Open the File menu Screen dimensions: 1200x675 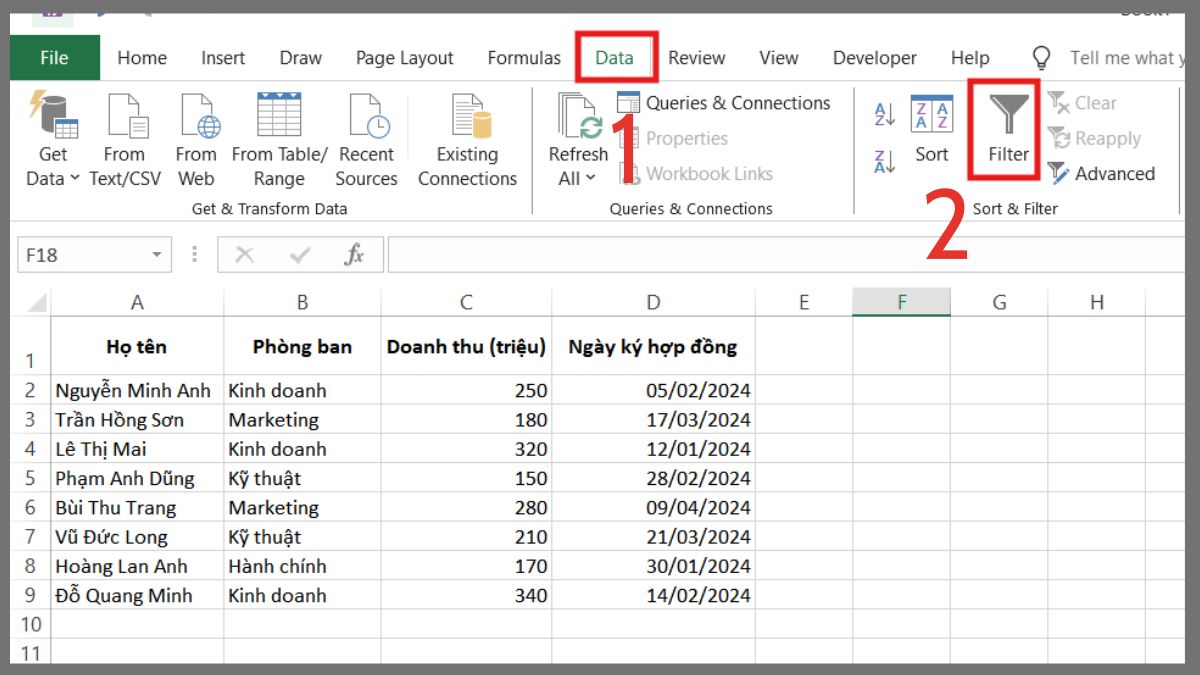54,57
